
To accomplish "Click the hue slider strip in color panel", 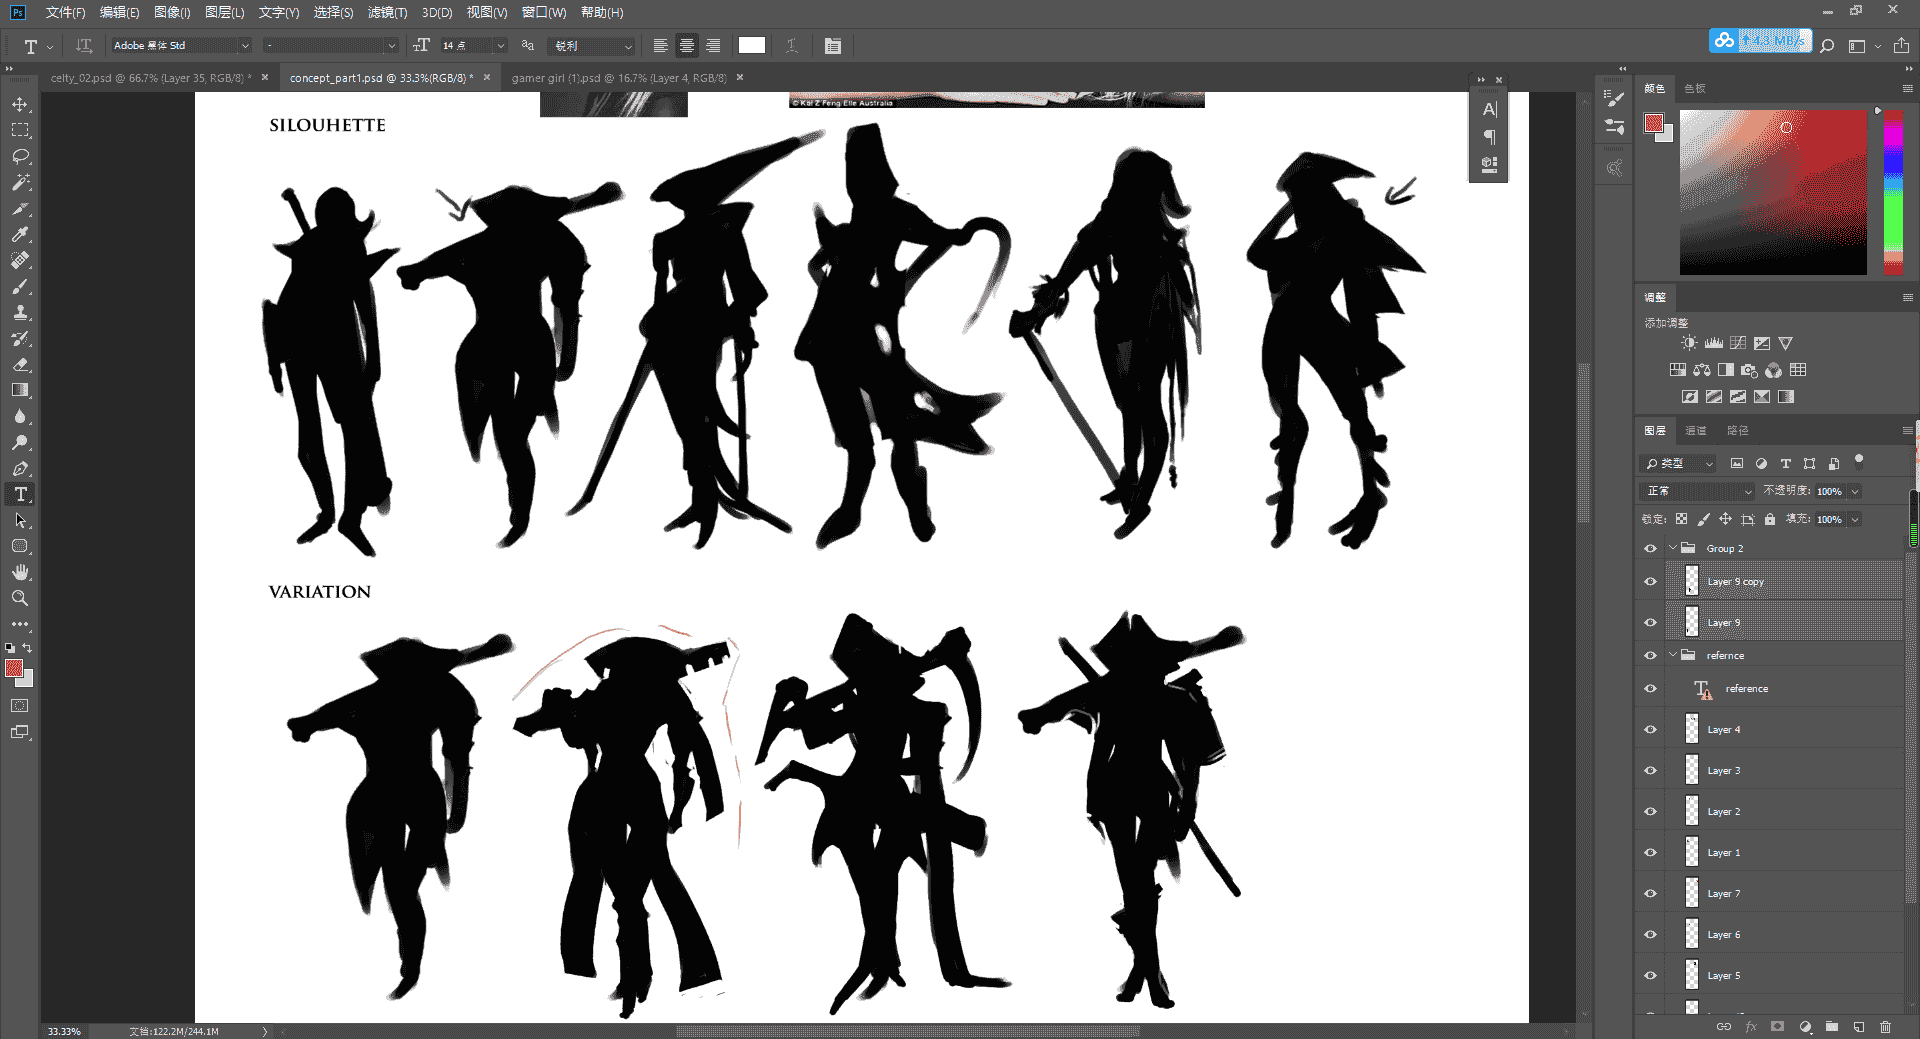I will tap(1893, 191).
